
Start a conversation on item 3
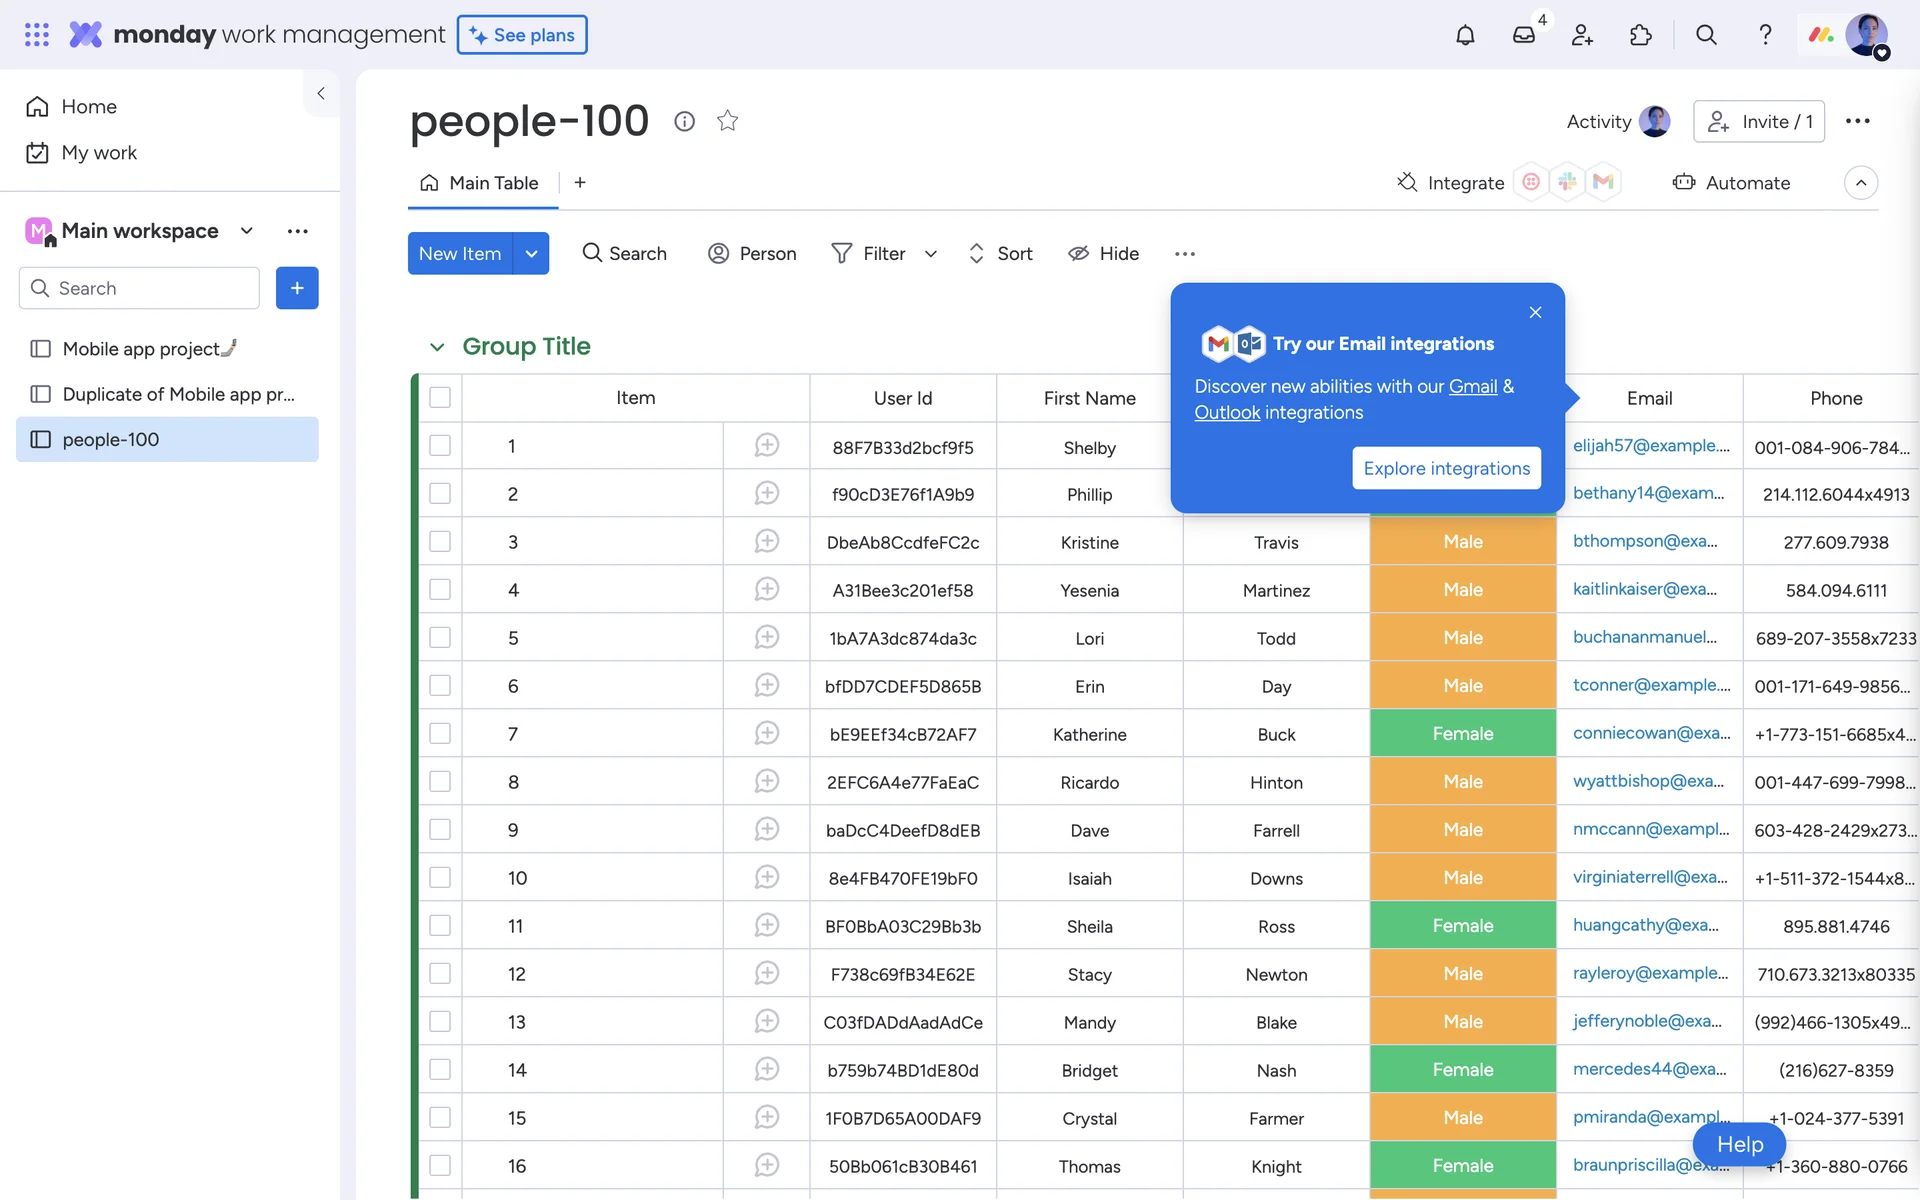coord(766,541)
